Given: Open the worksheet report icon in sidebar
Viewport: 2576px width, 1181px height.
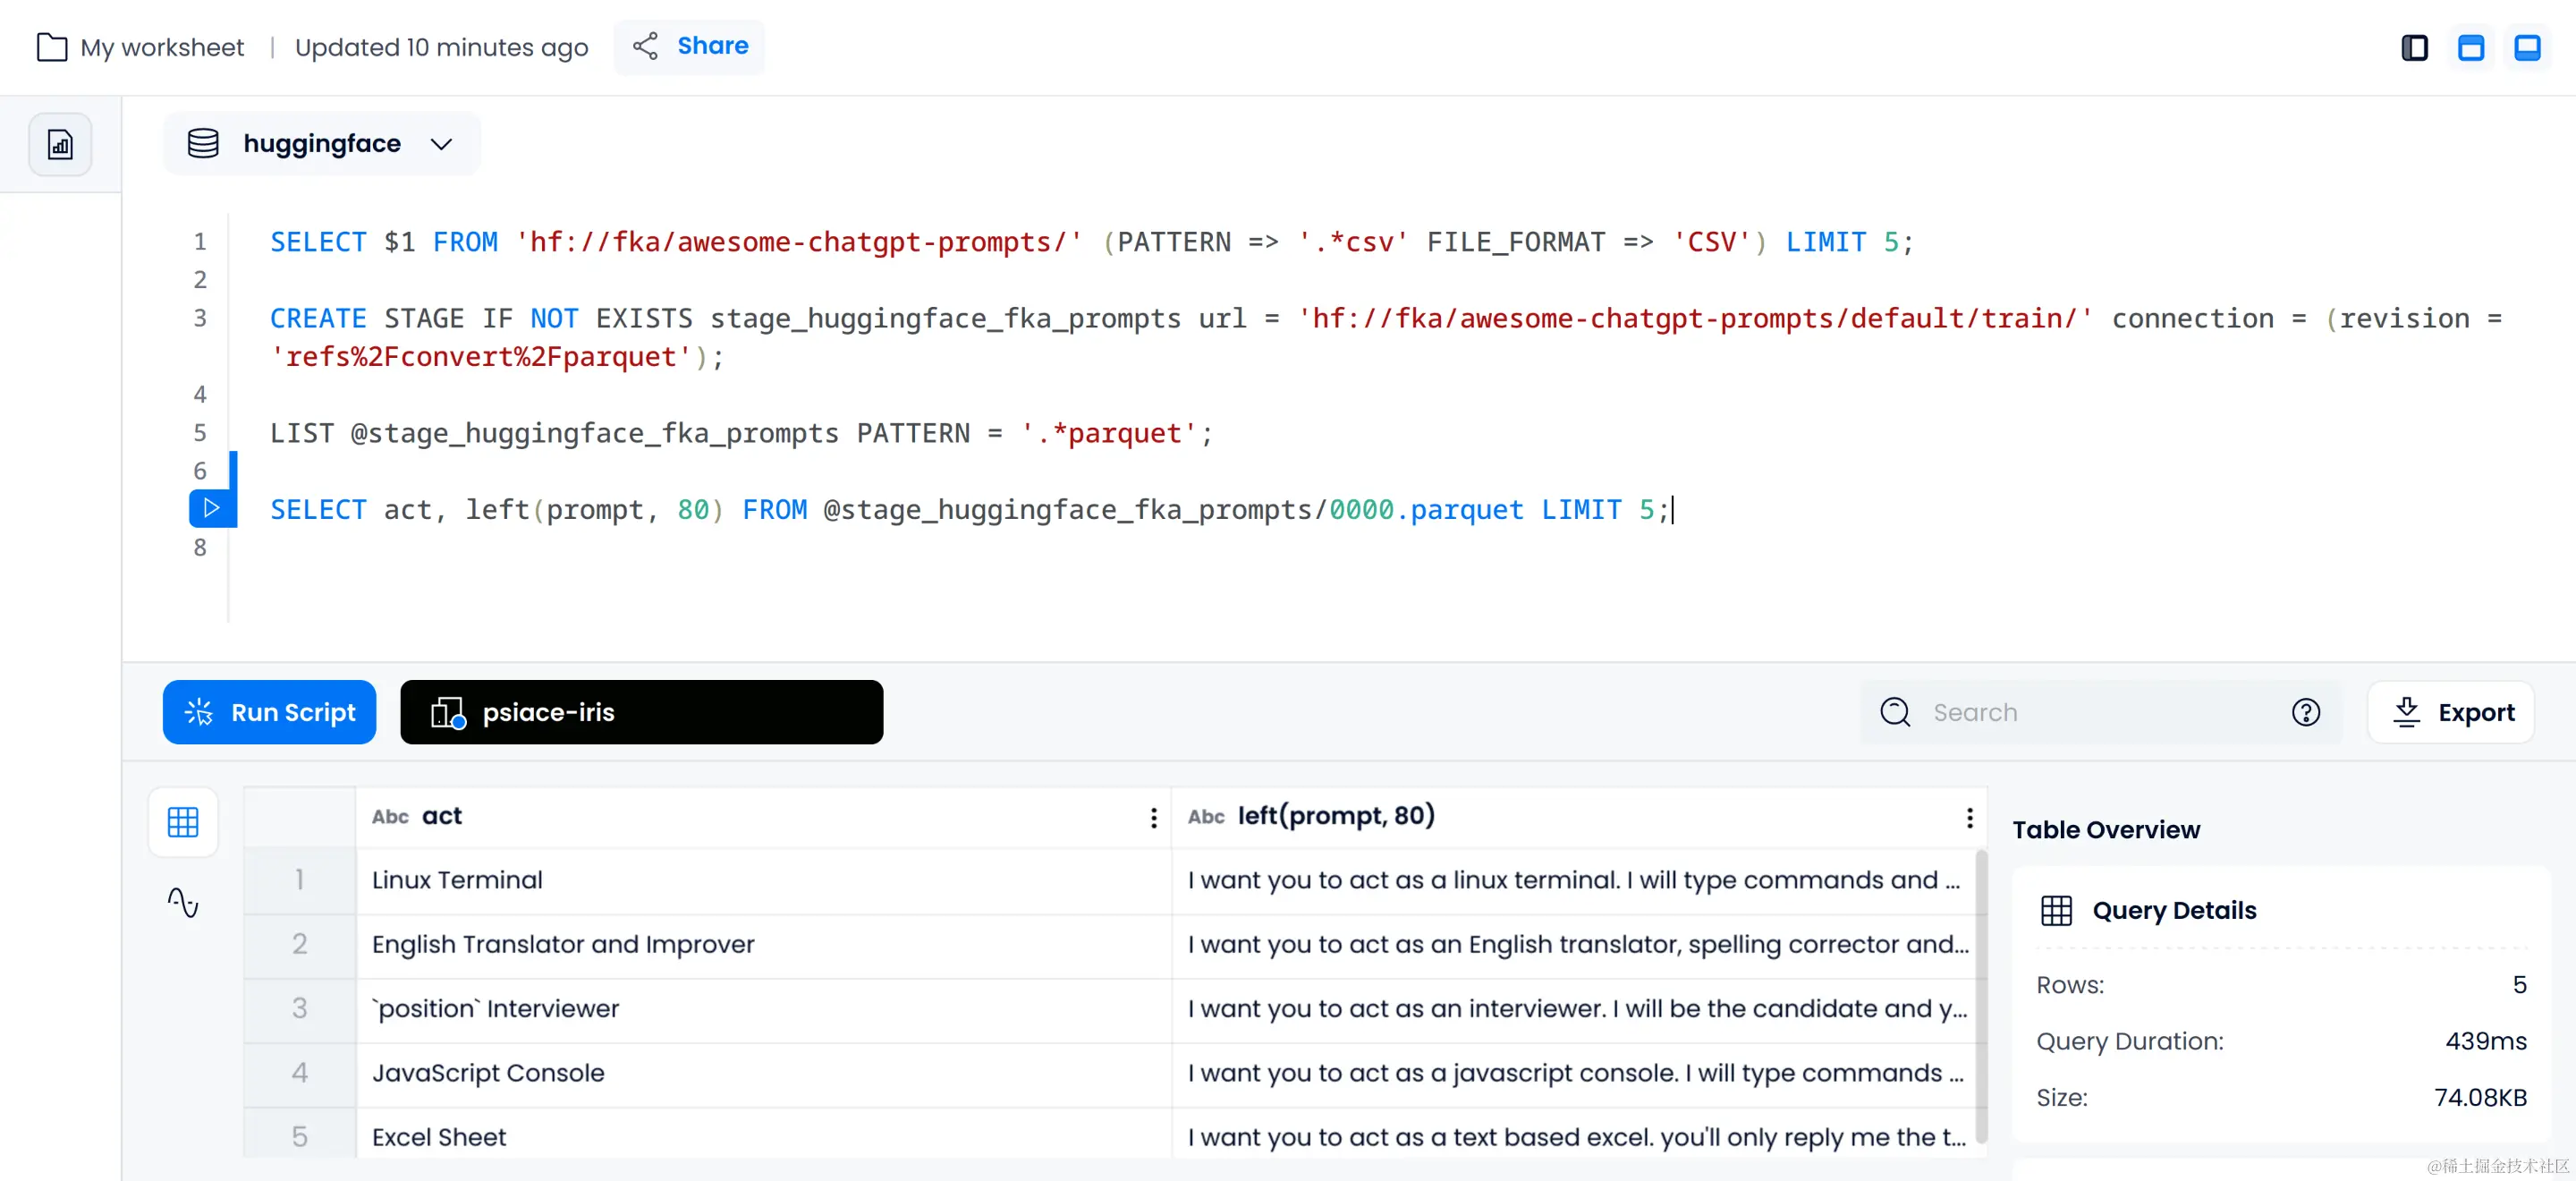Looking at the screenshot, I should pos(60,145).
